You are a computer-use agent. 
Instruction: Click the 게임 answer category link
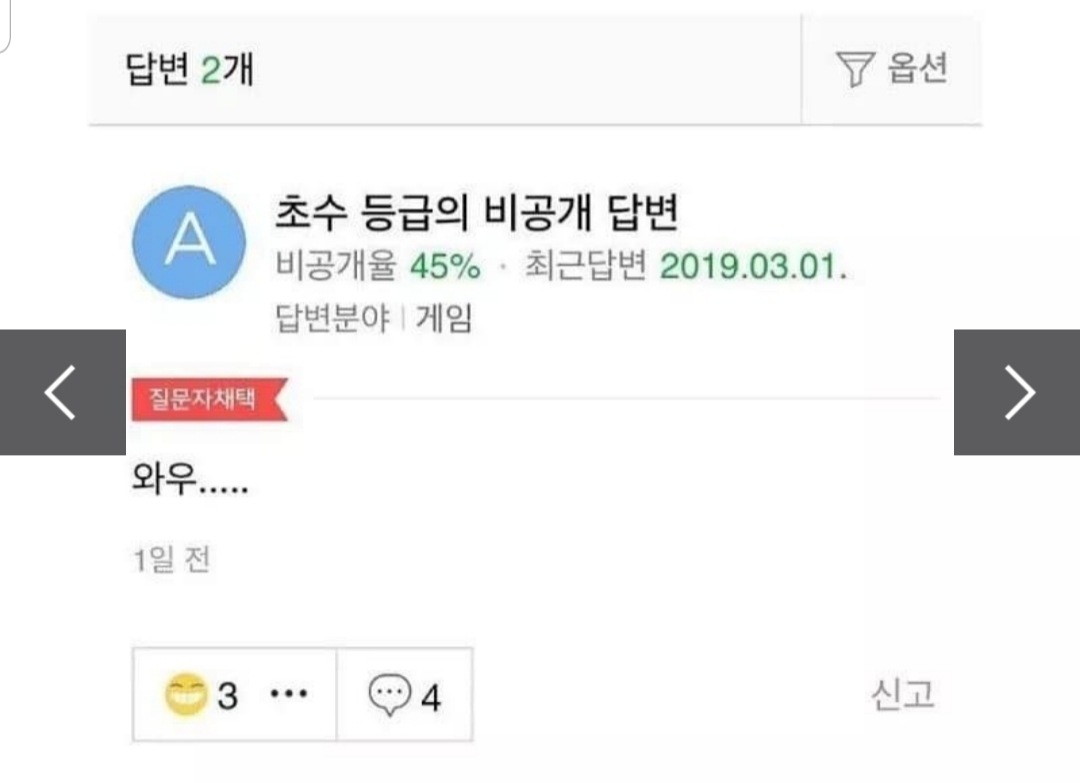(x=444, y=318)
